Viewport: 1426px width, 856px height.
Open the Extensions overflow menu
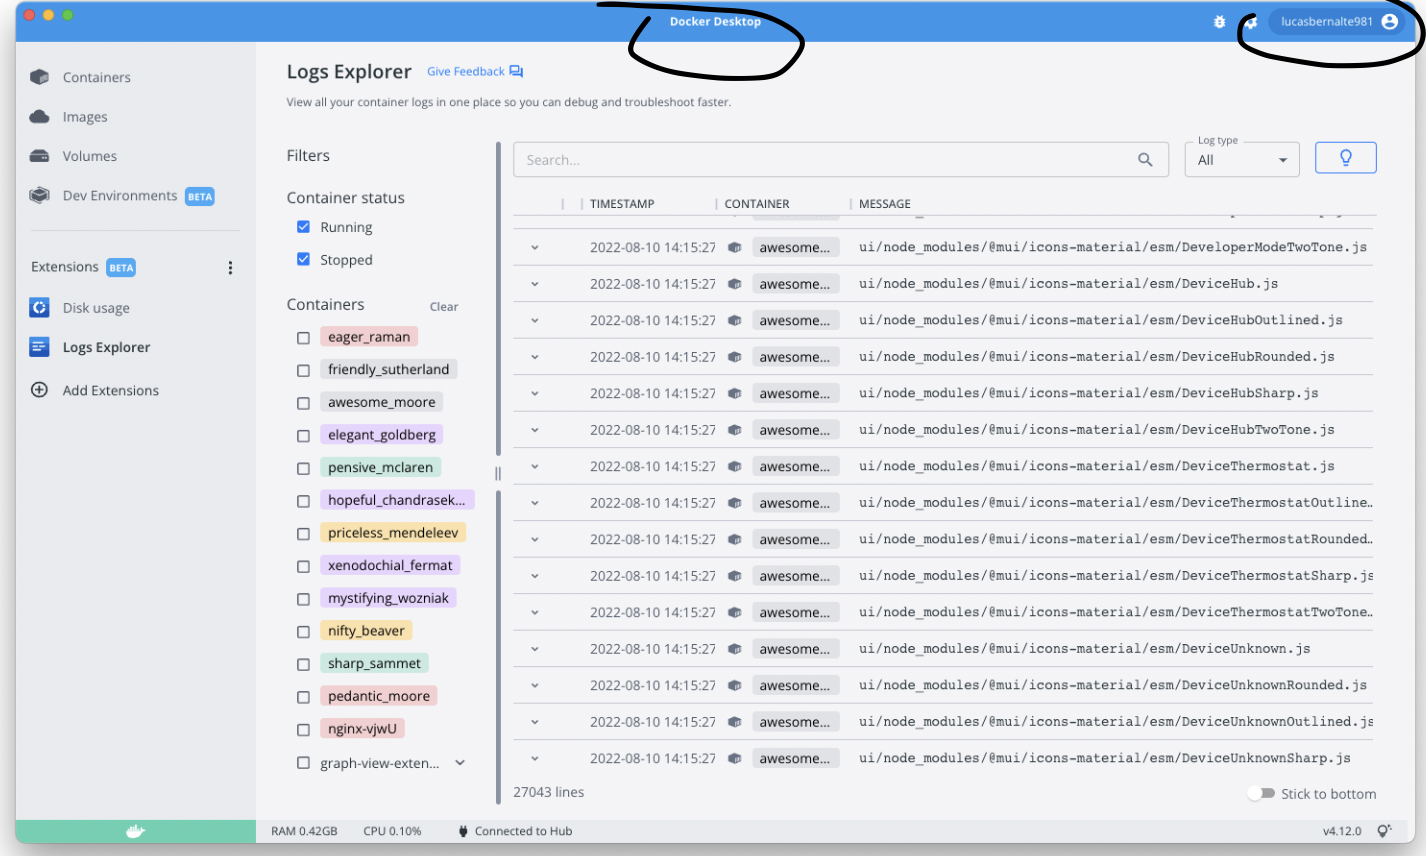point(230,267)
